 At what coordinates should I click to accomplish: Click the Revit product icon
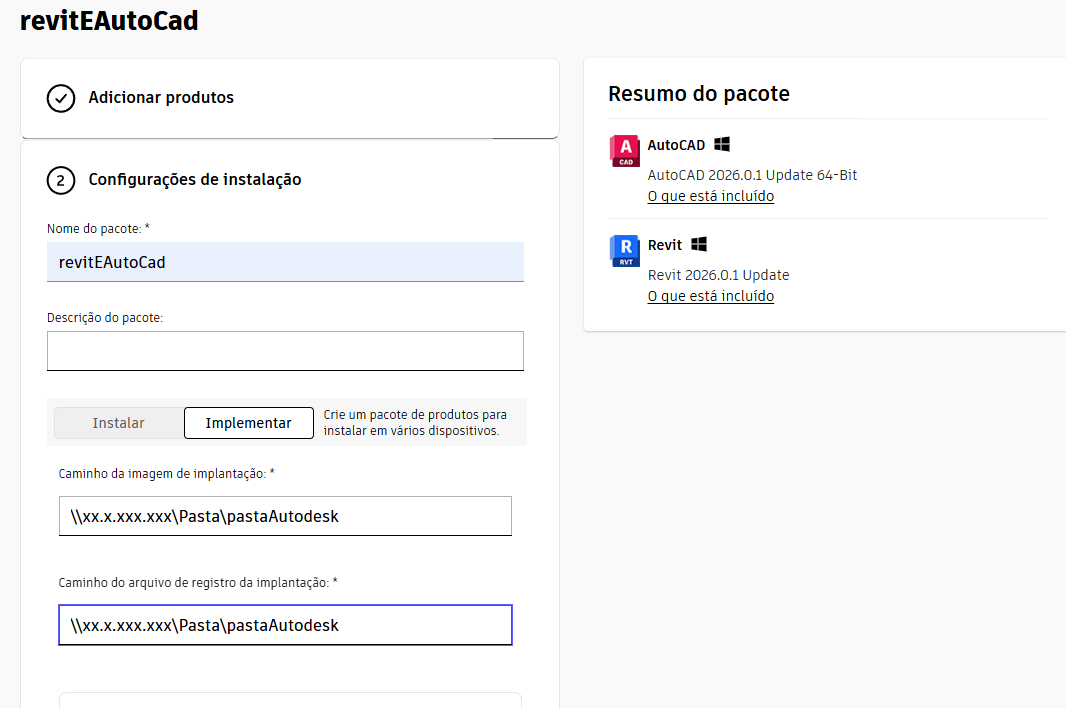(x=624, y=251)
